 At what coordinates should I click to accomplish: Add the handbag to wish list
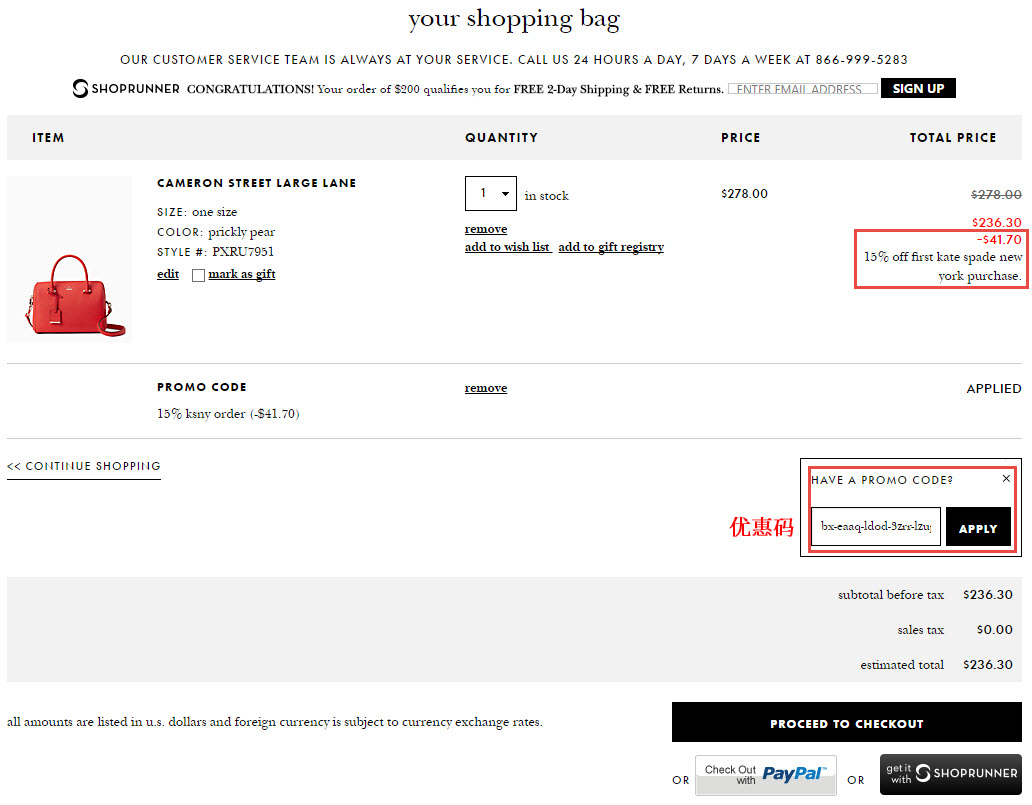(507, 247)
